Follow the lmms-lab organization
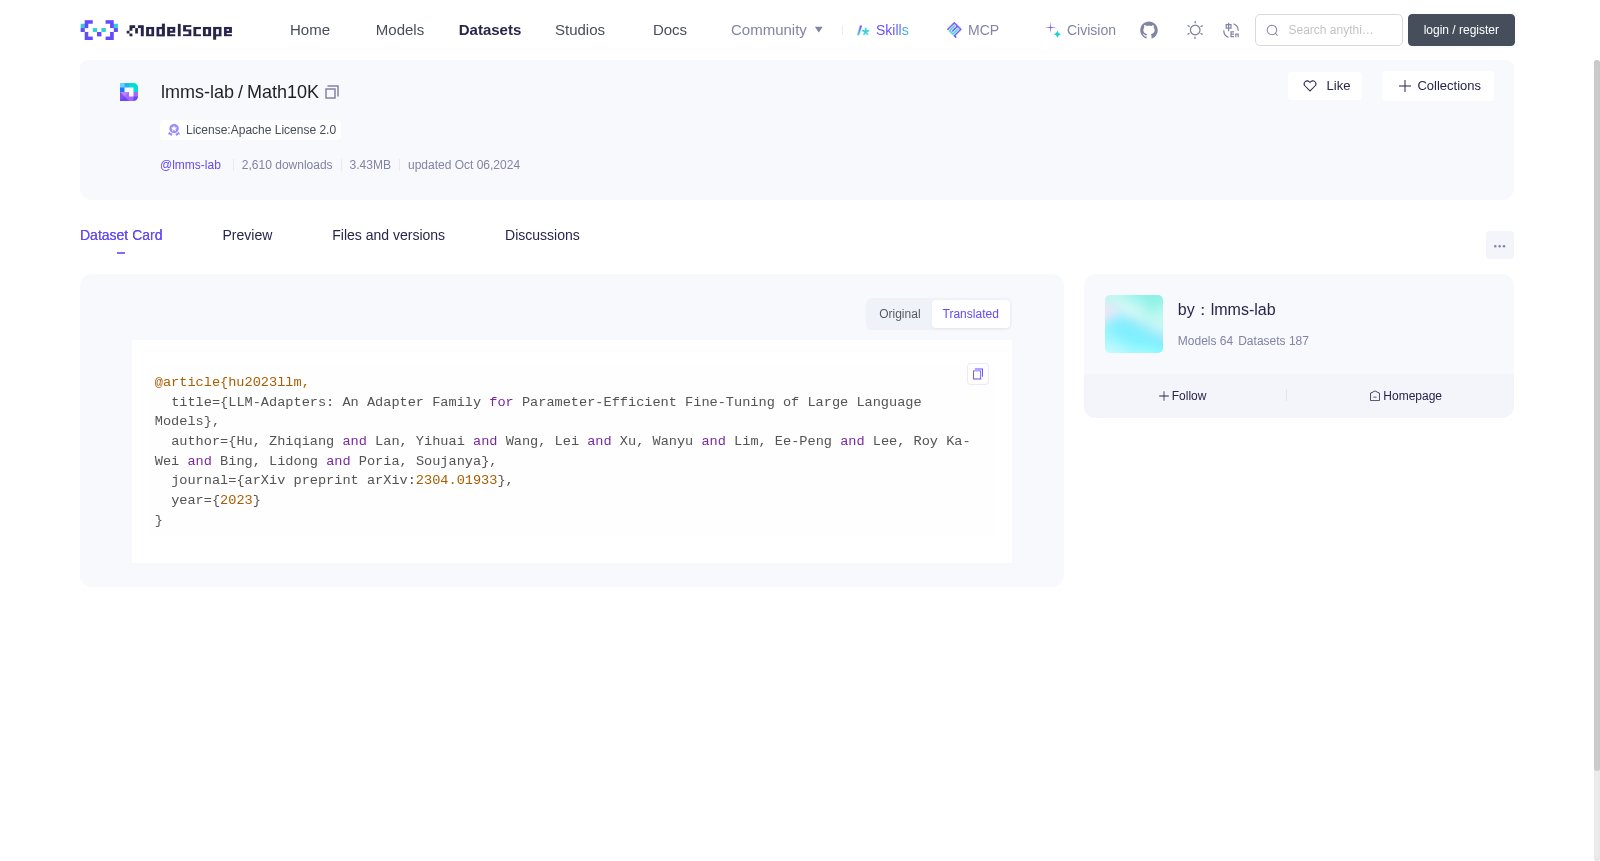The image size is (1600, 861). (1182, 396)
